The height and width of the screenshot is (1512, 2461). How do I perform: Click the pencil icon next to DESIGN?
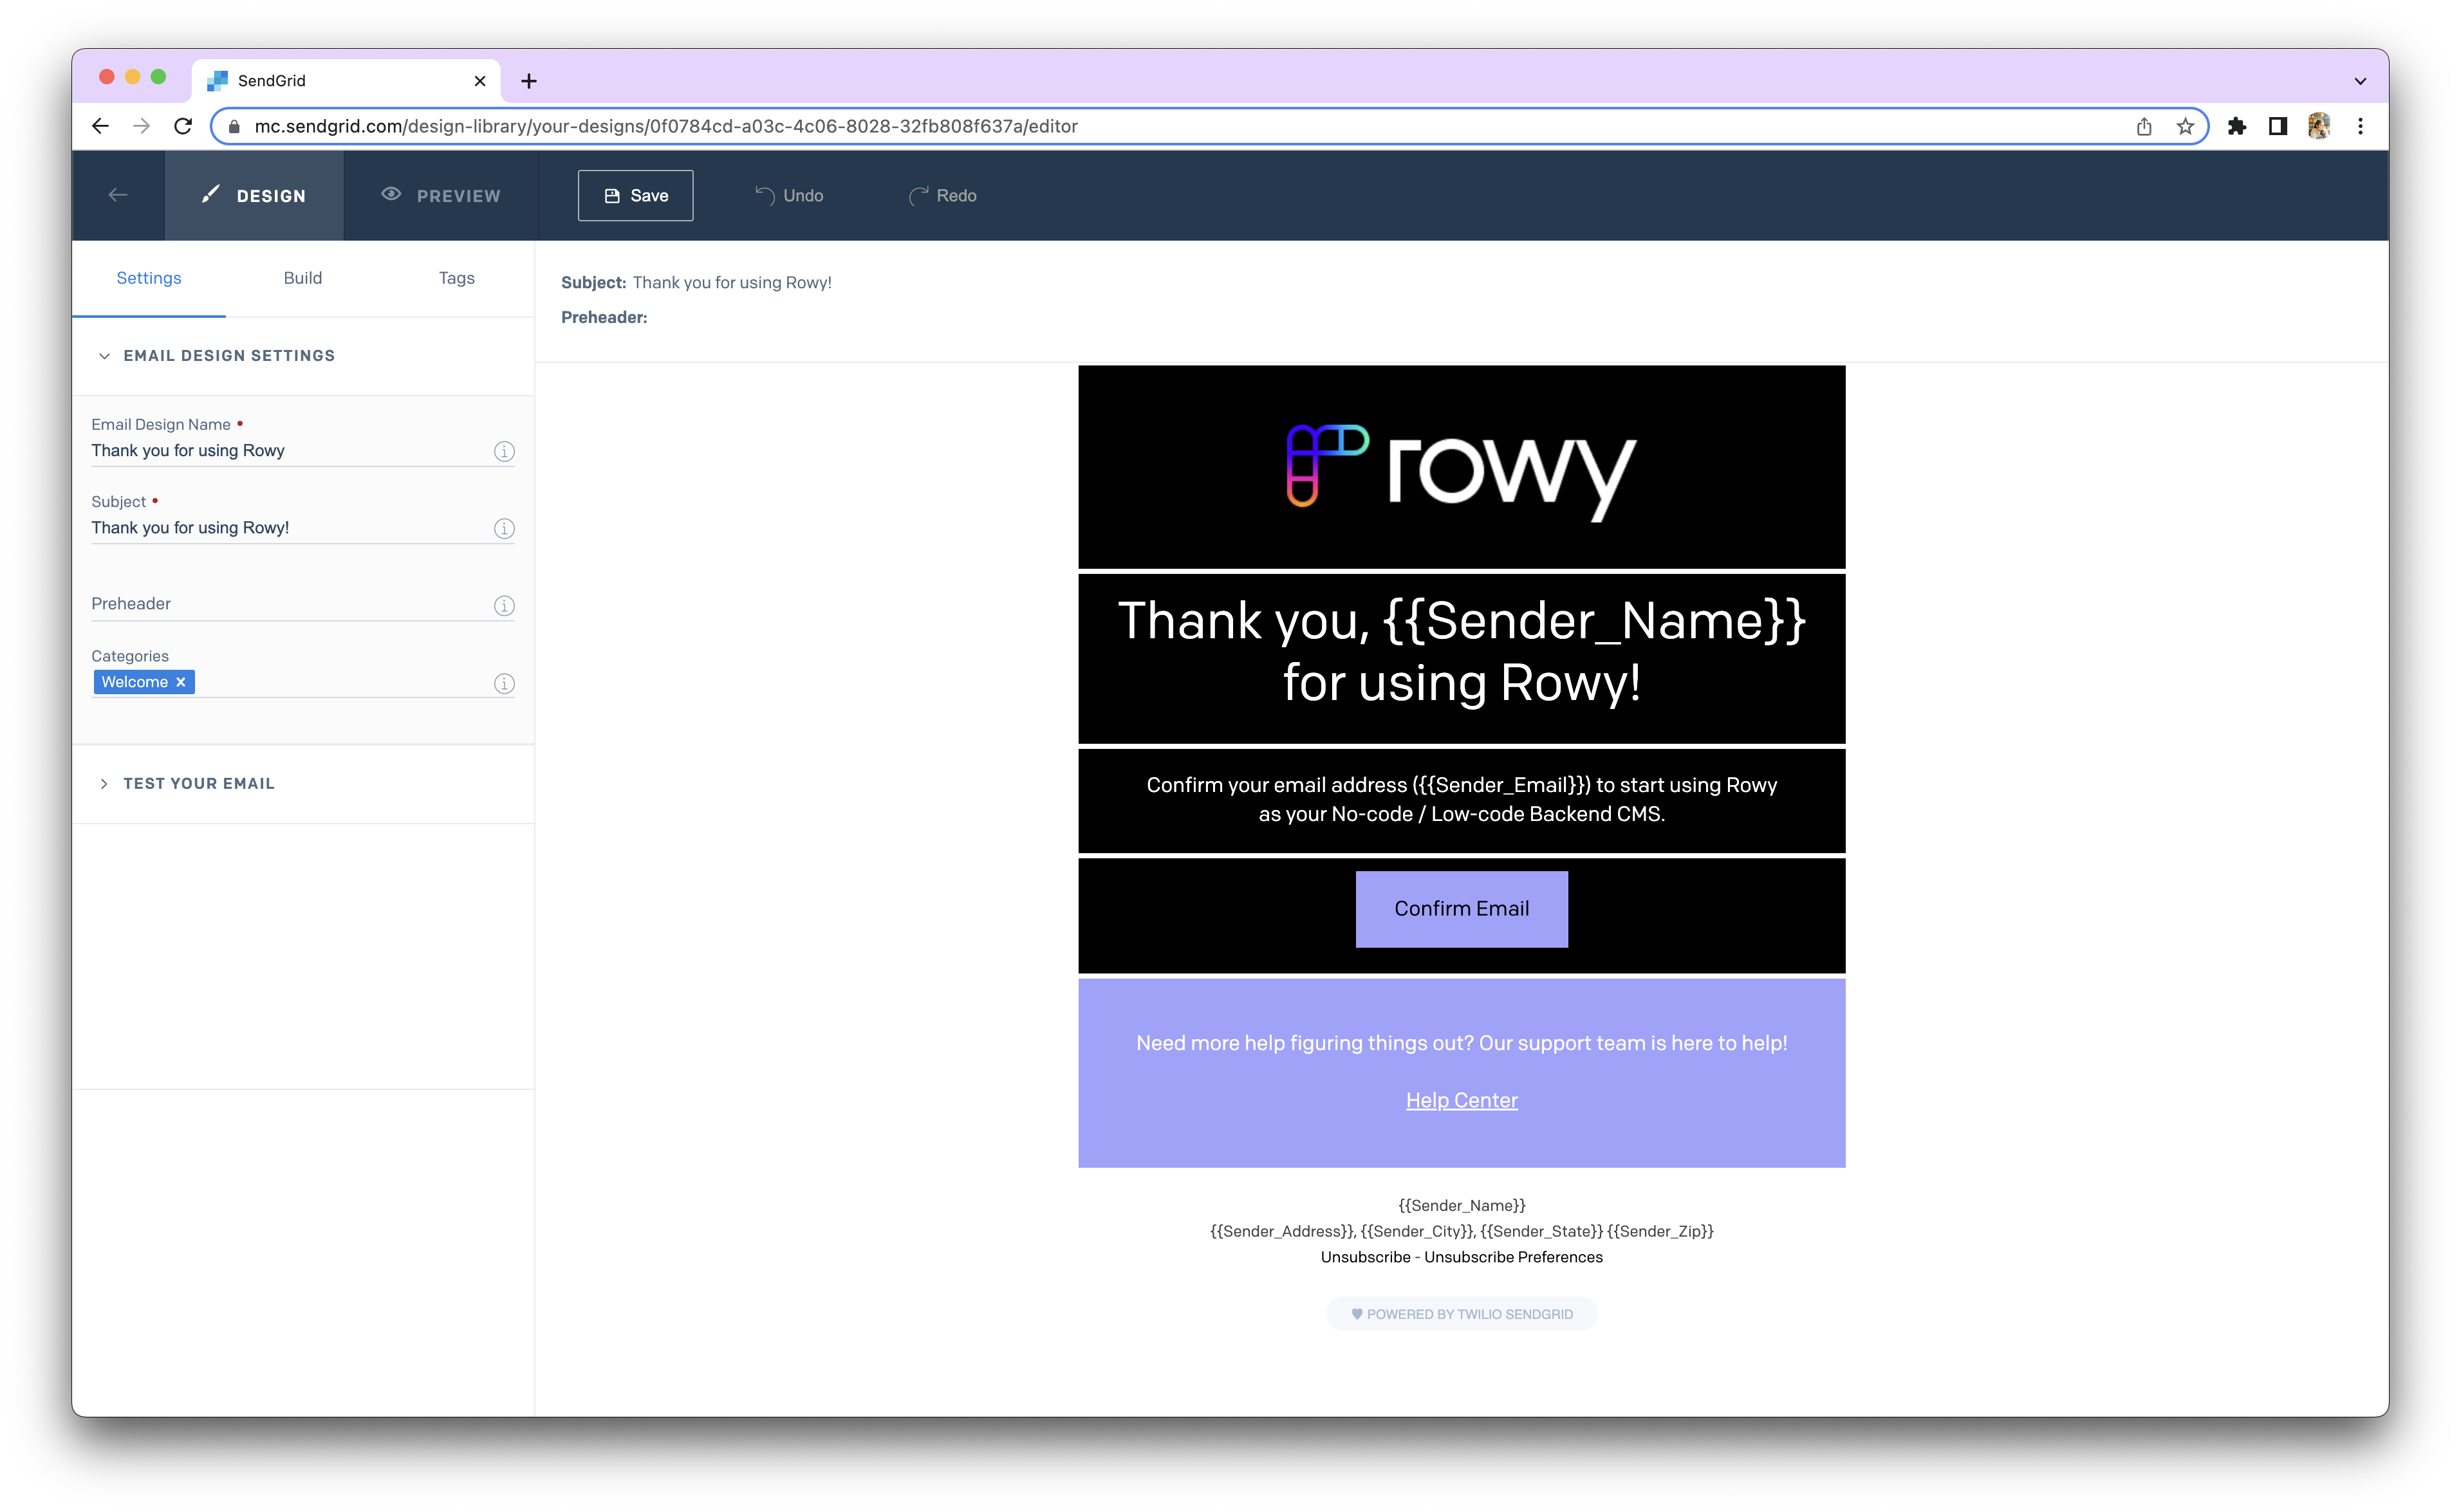pos(210,194)
